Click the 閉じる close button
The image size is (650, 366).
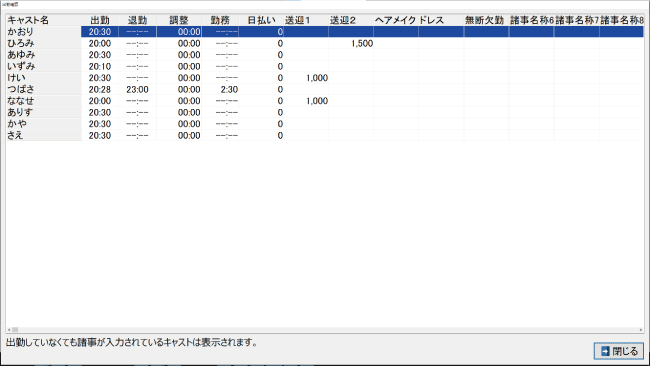(x=618, y=351)
